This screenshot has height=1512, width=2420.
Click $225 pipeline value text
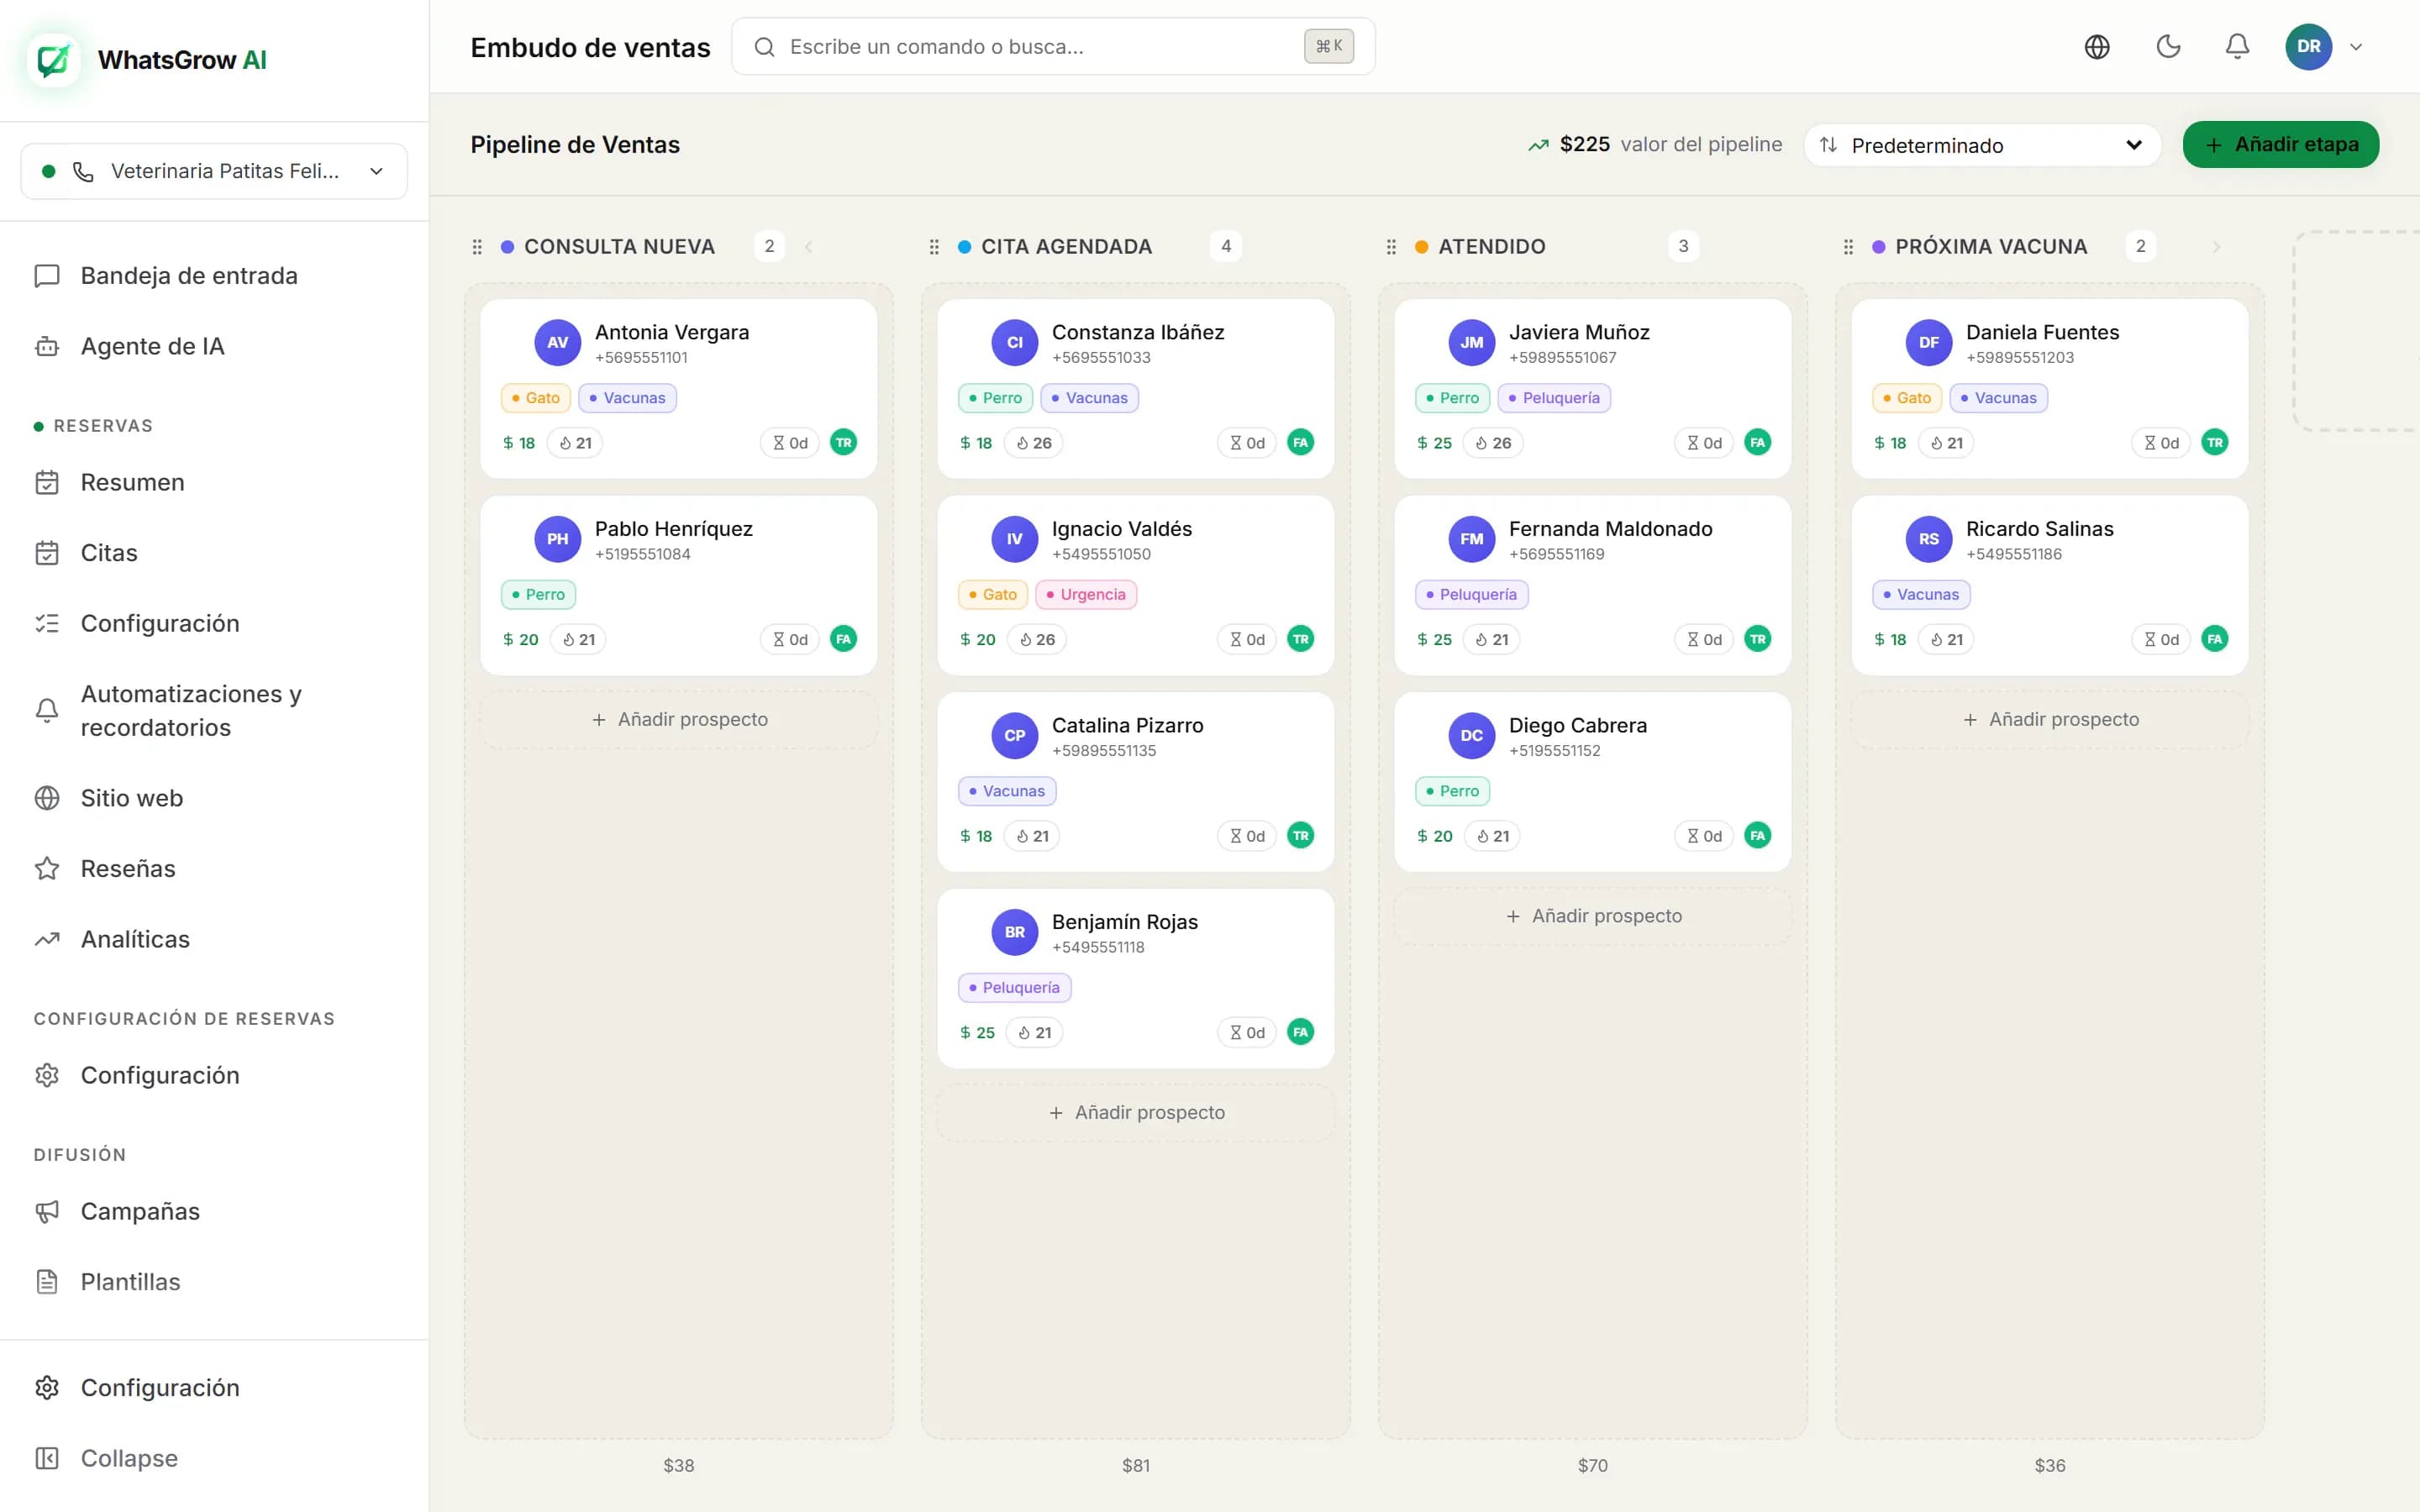pyautogui.click(x=1585, y=145)
